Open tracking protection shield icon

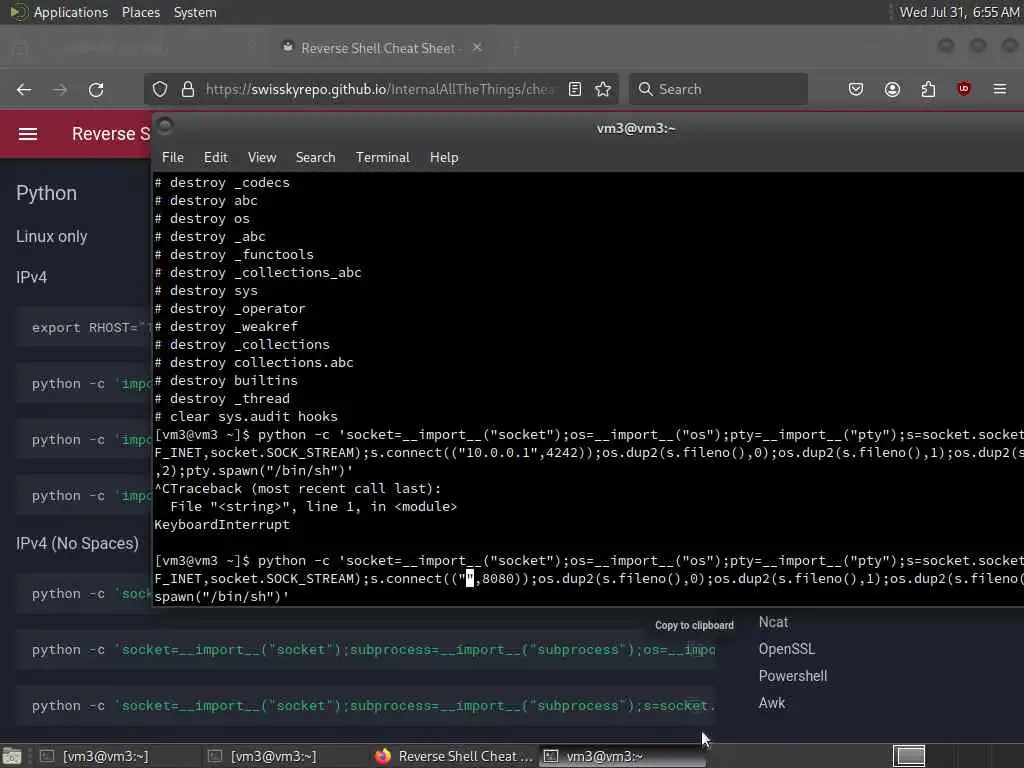pos(160,89)
